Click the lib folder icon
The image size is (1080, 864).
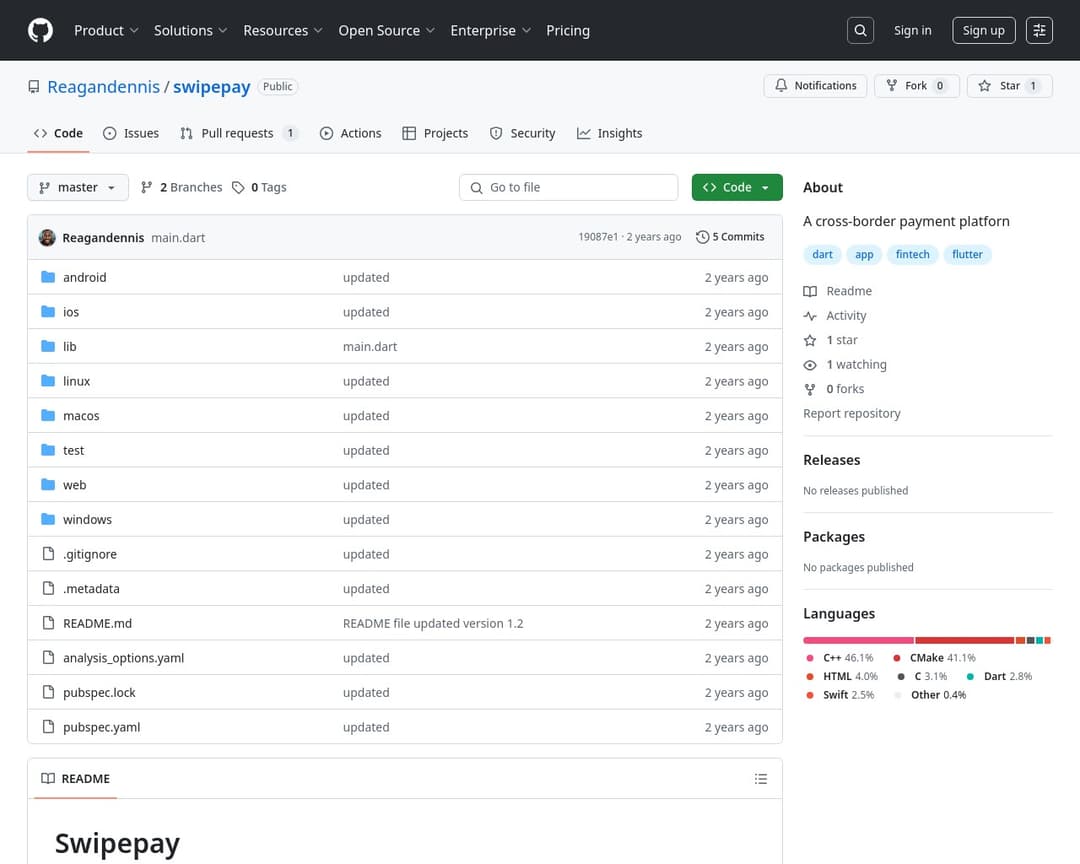click(x=48, y=346)
